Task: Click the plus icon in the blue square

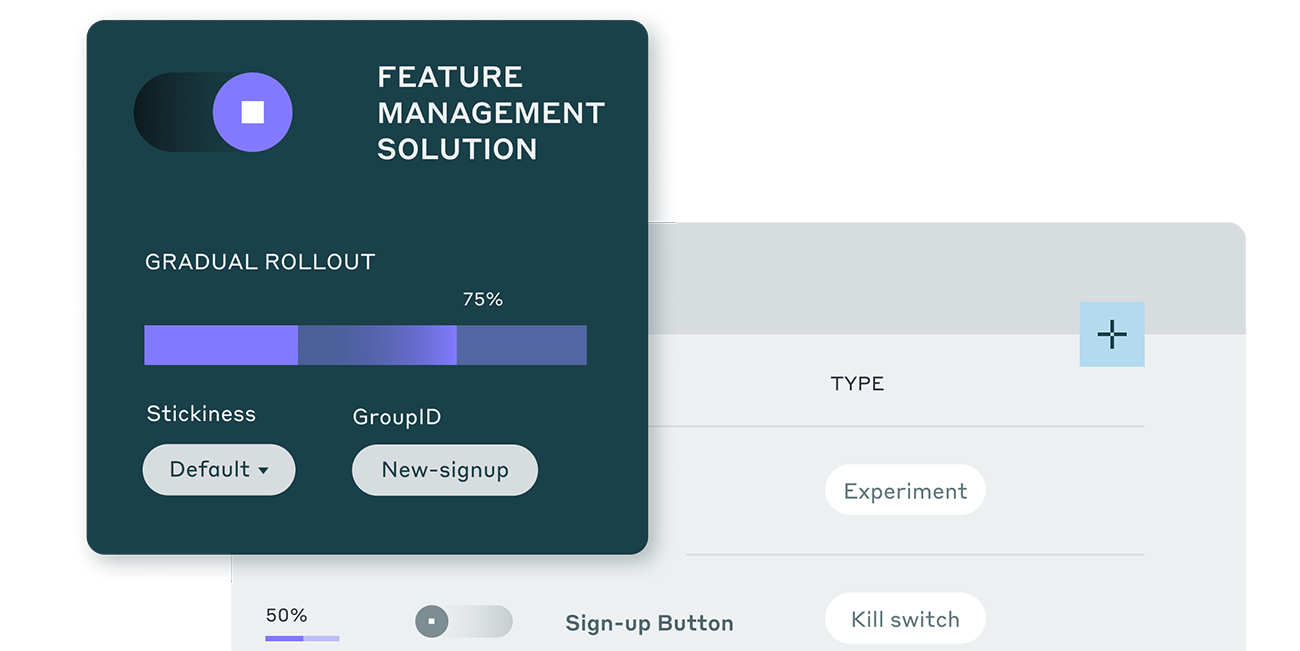Action: tap(1112, 334)
